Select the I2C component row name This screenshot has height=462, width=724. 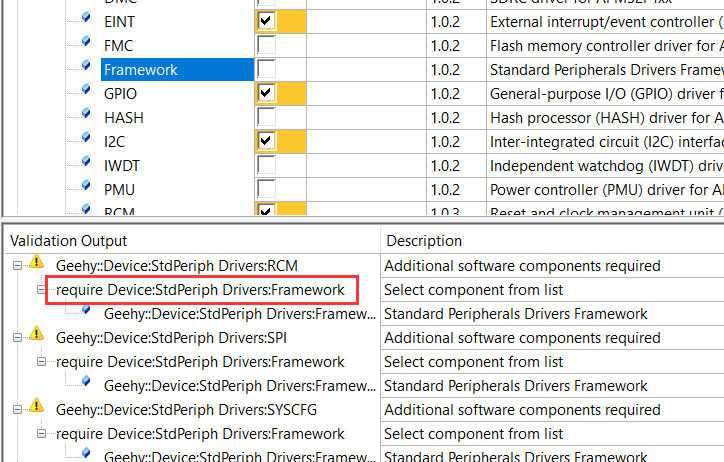tap(115, 142)
